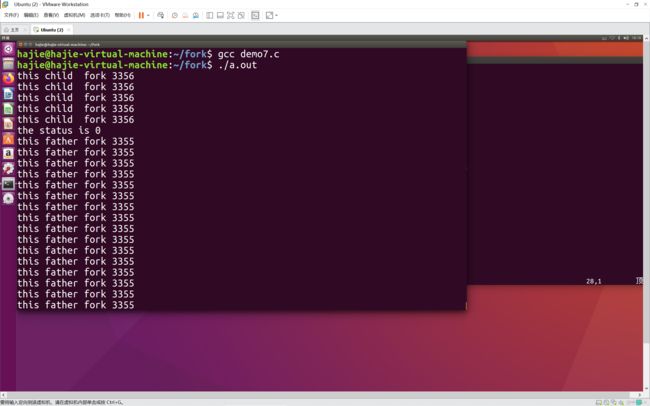Open the Help menu in VMware menu bar
Image resolution: width=650 pixels, height=406 pixels.
122,15
